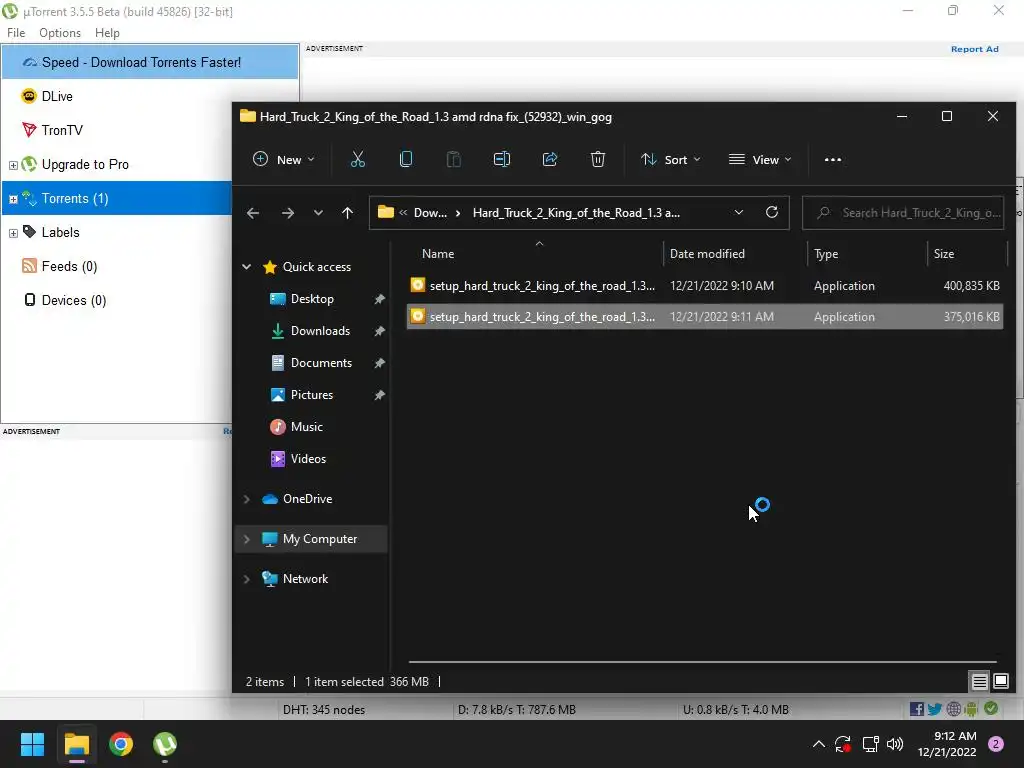Open Documents in Quick access
The width and height of the screenshot is (1024, 768).
click(321, 362)
